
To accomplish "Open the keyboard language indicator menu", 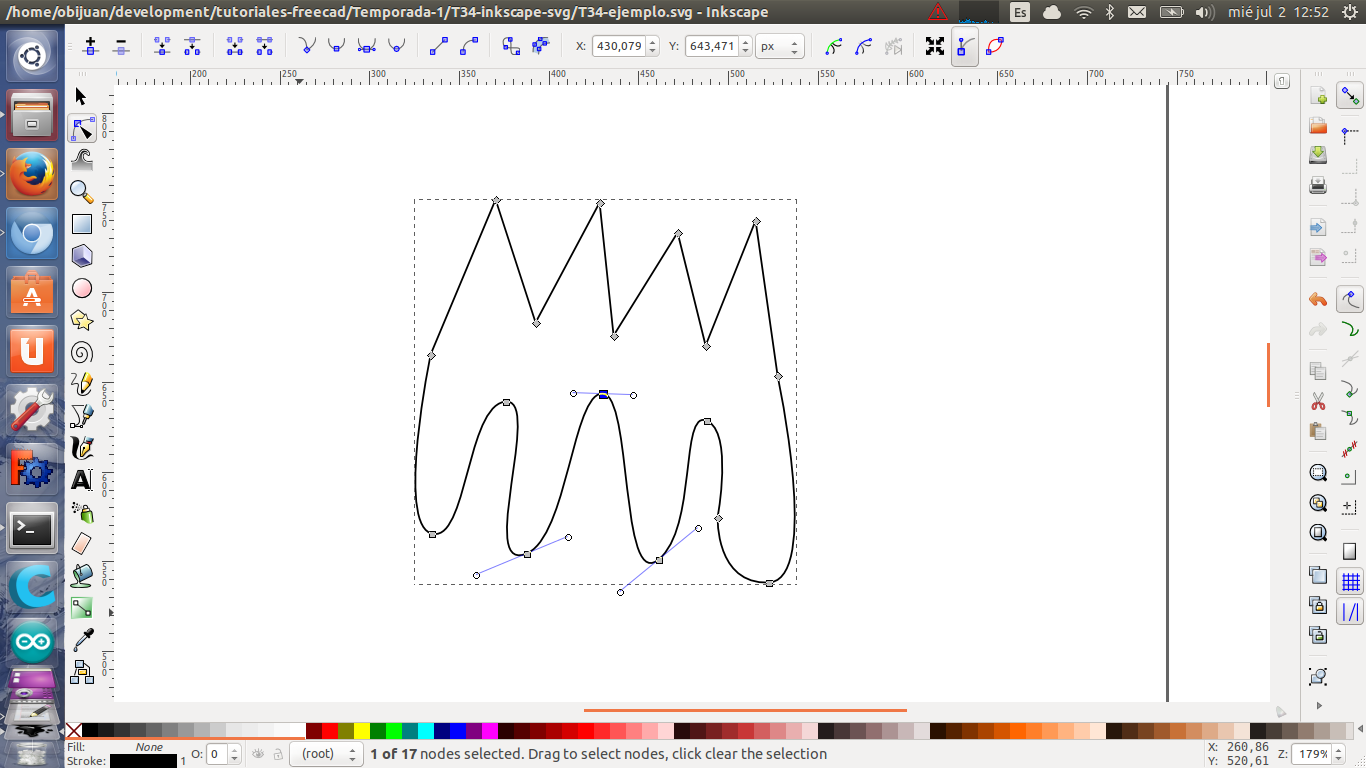I will point(1020,12).
